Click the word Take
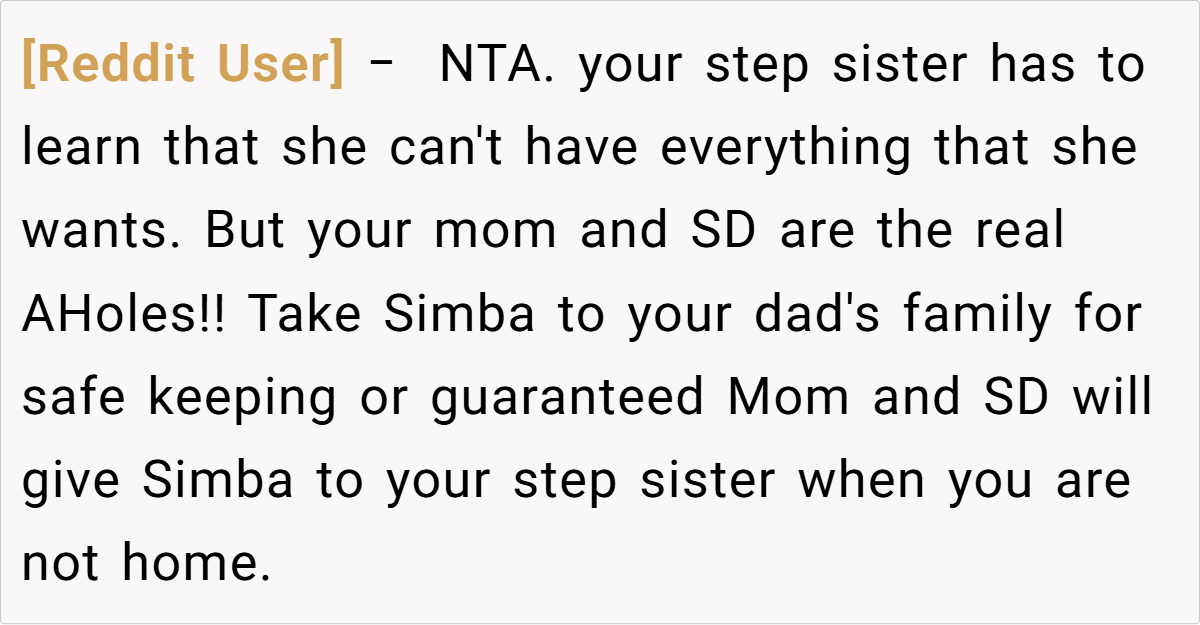The image size is (1200, 625). (x=304, y=316)
